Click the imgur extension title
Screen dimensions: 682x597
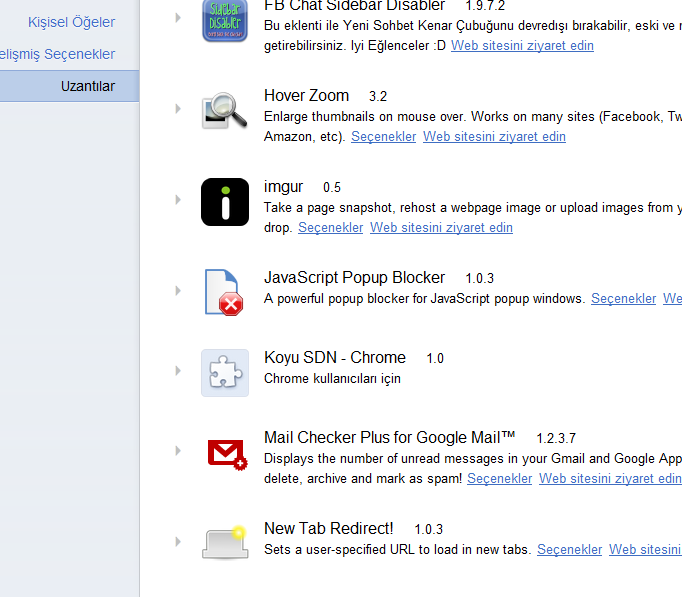click(283, 187)
